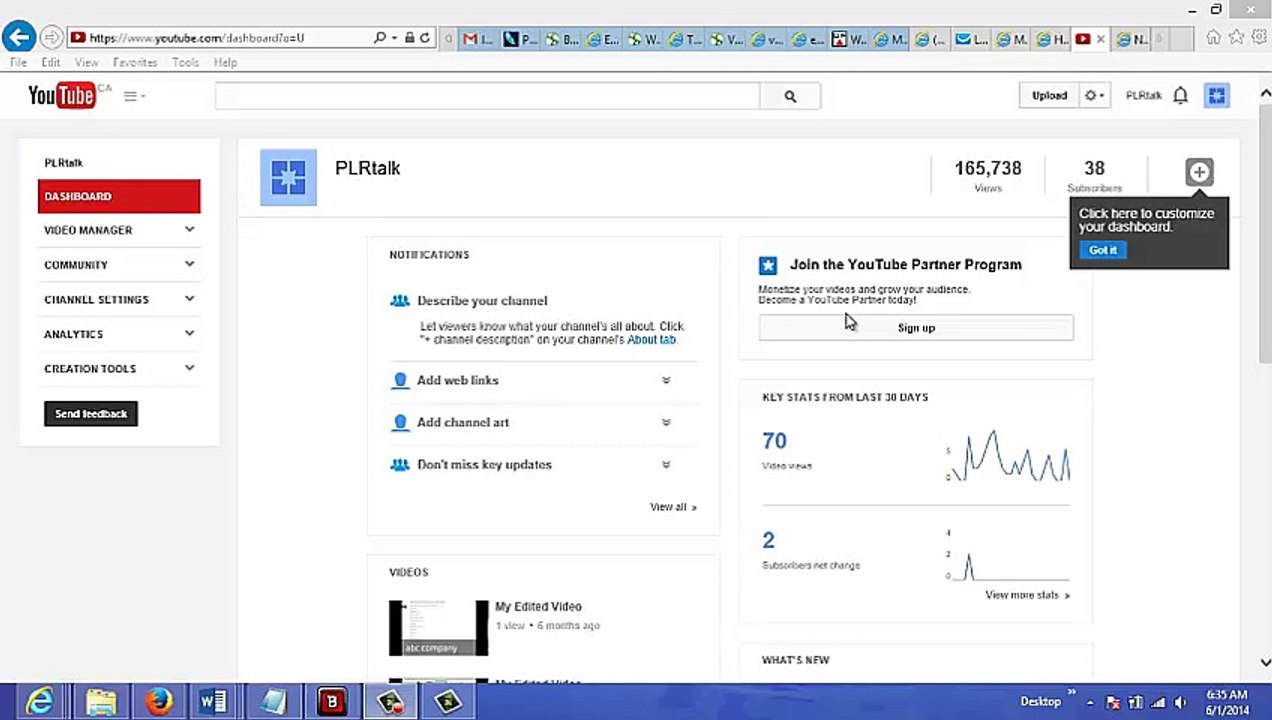Expand the Add channel art notification
Screen dimensions: 1272x720
coord(666,422)
